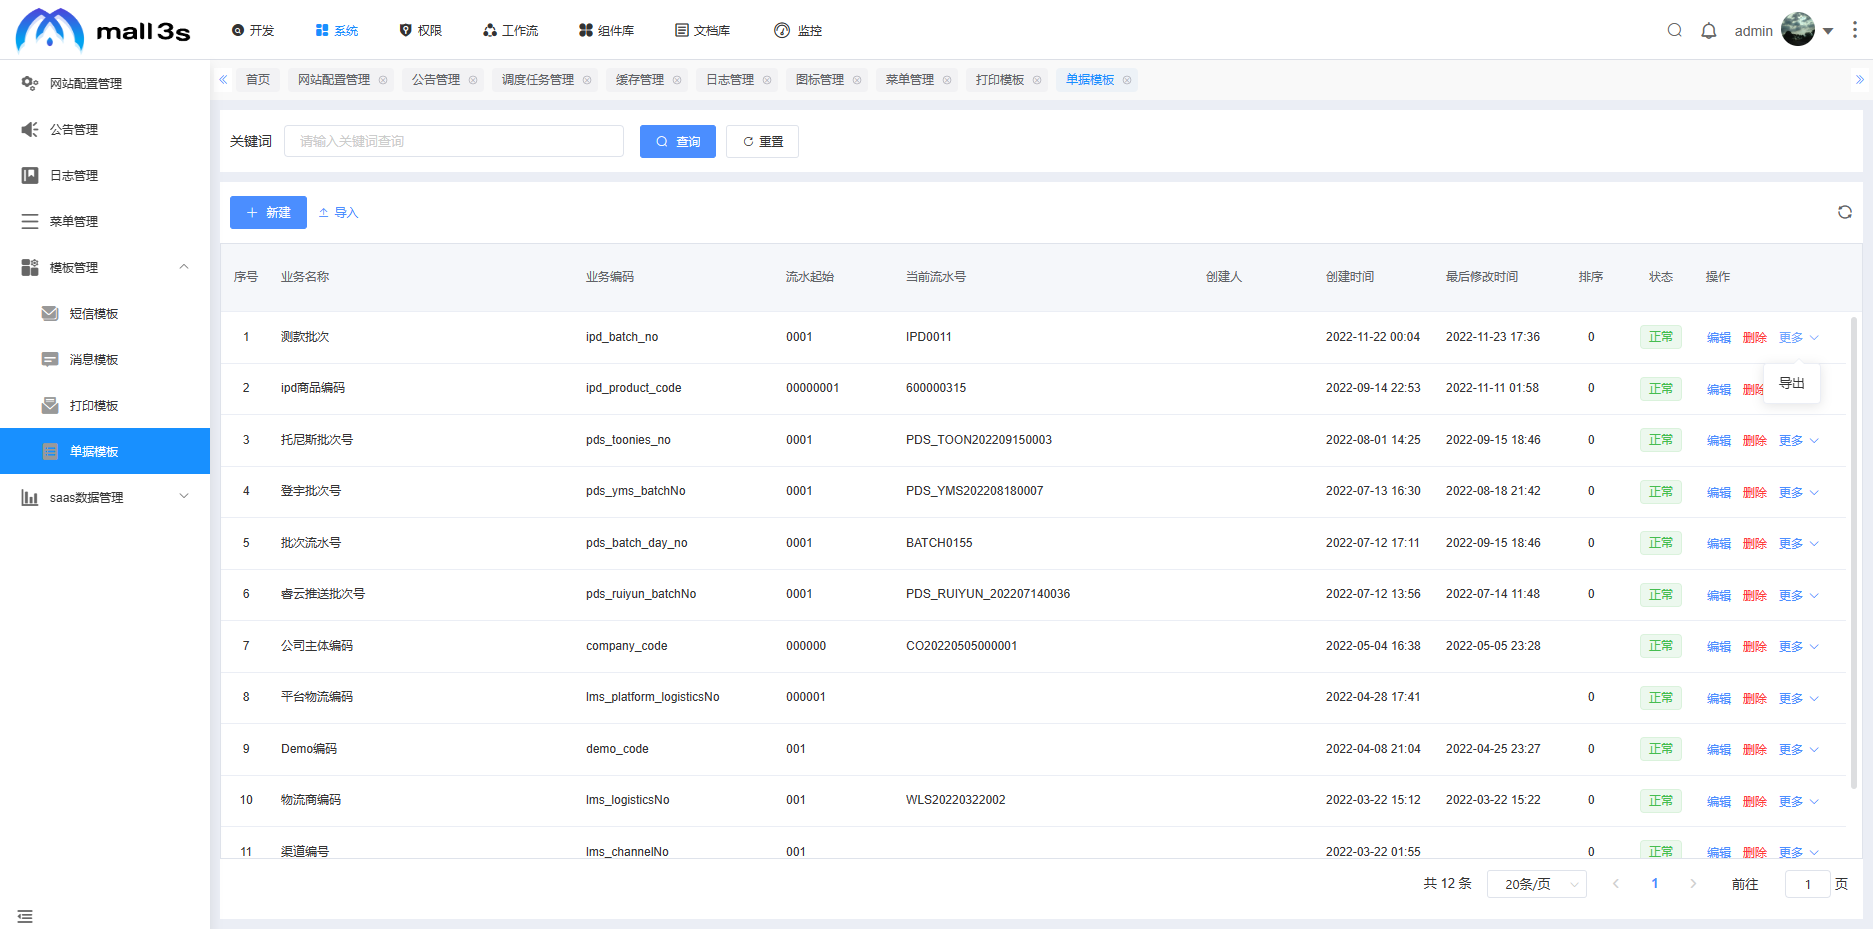Open the 权限 top menu
Image resolution: width=1873 pixels, height=929 pixels.
pyautogui.click(x=420, y=31)
